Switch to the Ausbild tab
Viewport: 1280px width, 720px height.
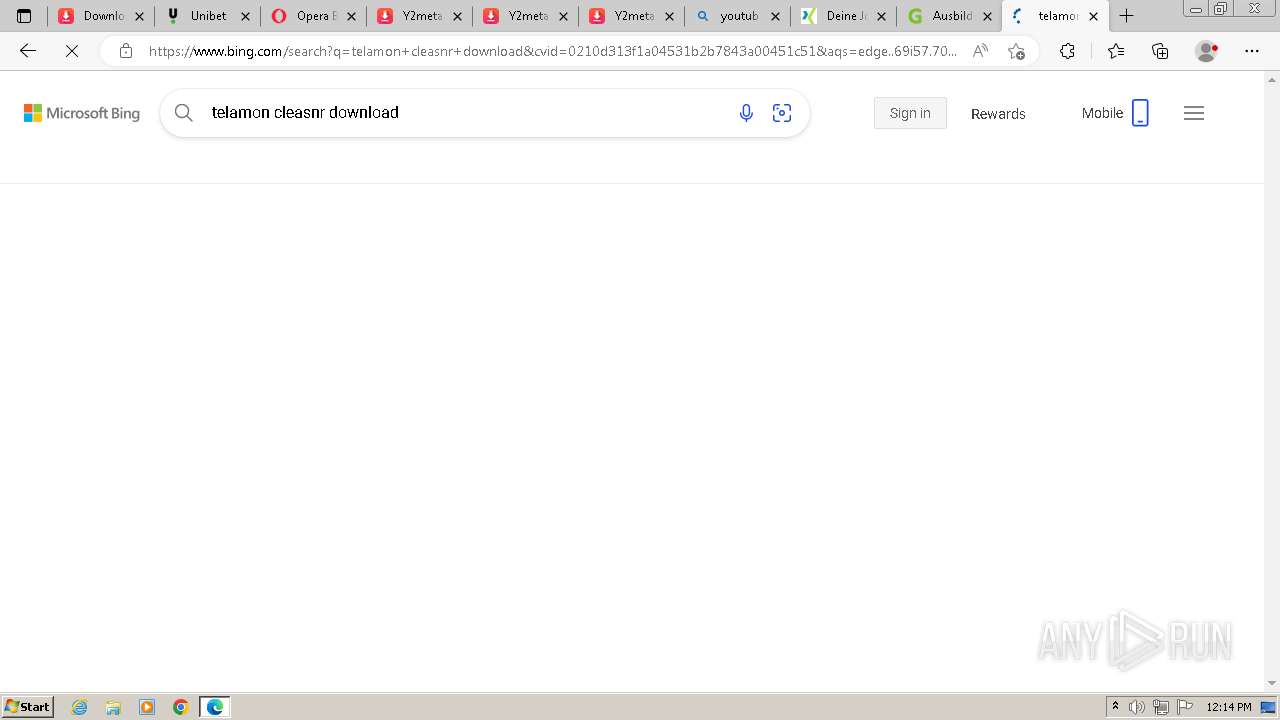(x=949, y=16)
